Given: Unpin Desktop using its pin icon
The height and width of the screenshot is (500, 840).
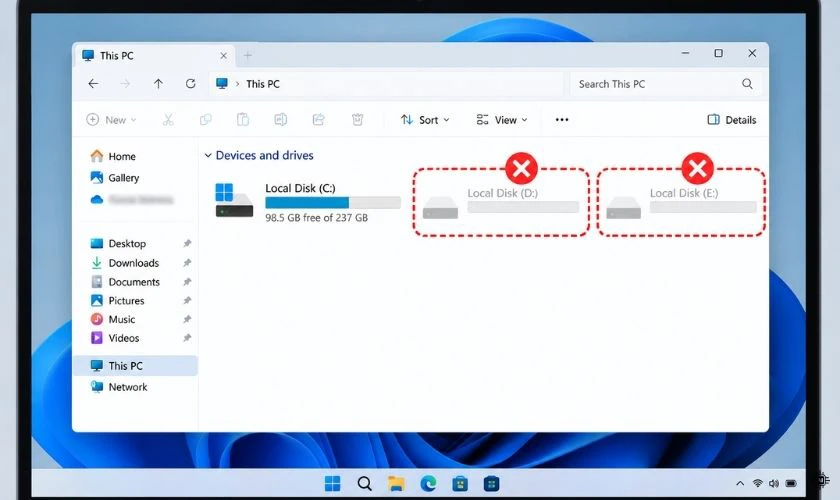Looking at the screenshot, I should click(187, 243).
